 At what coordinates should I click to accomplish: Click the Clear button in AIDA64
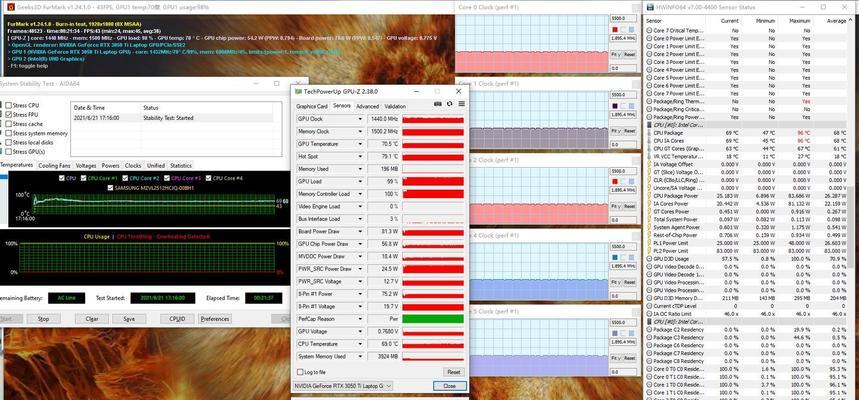click(91, 318)
